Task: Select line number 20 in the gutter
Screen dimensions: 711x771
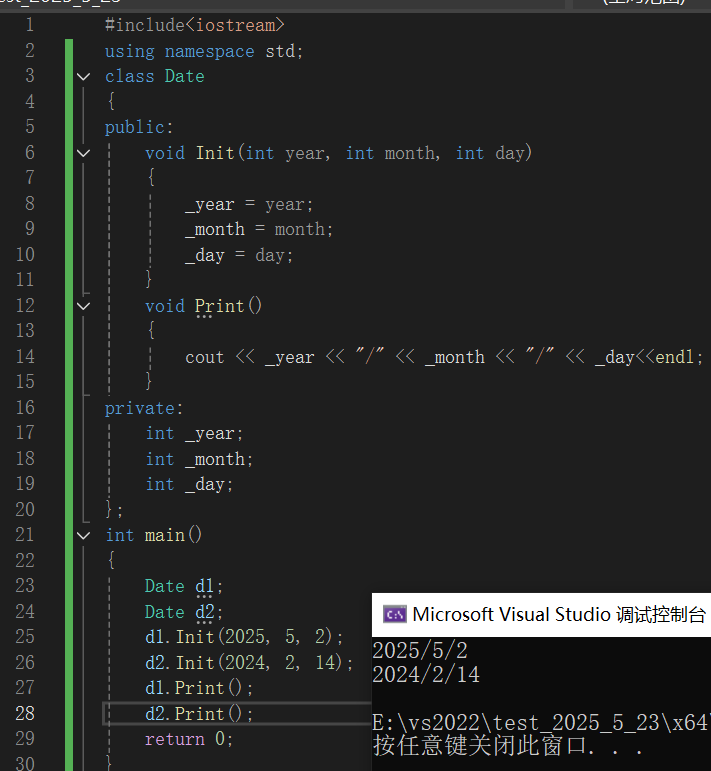Action: click(x=25, y=509)
